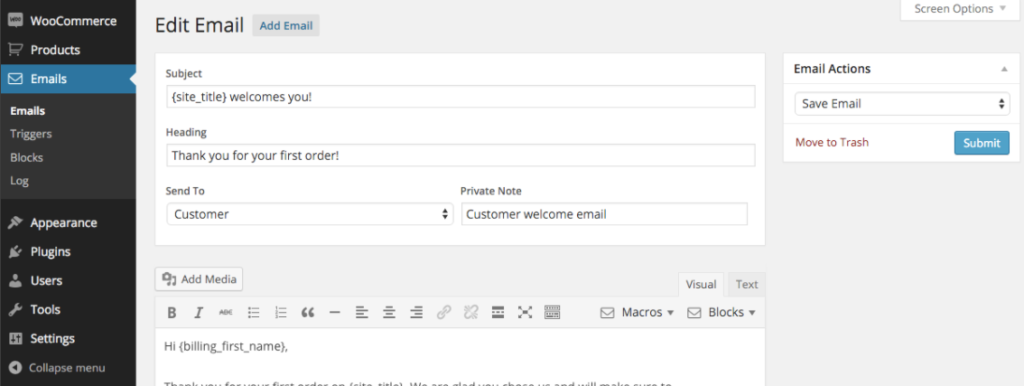Open the Users menu

point(68,281)
